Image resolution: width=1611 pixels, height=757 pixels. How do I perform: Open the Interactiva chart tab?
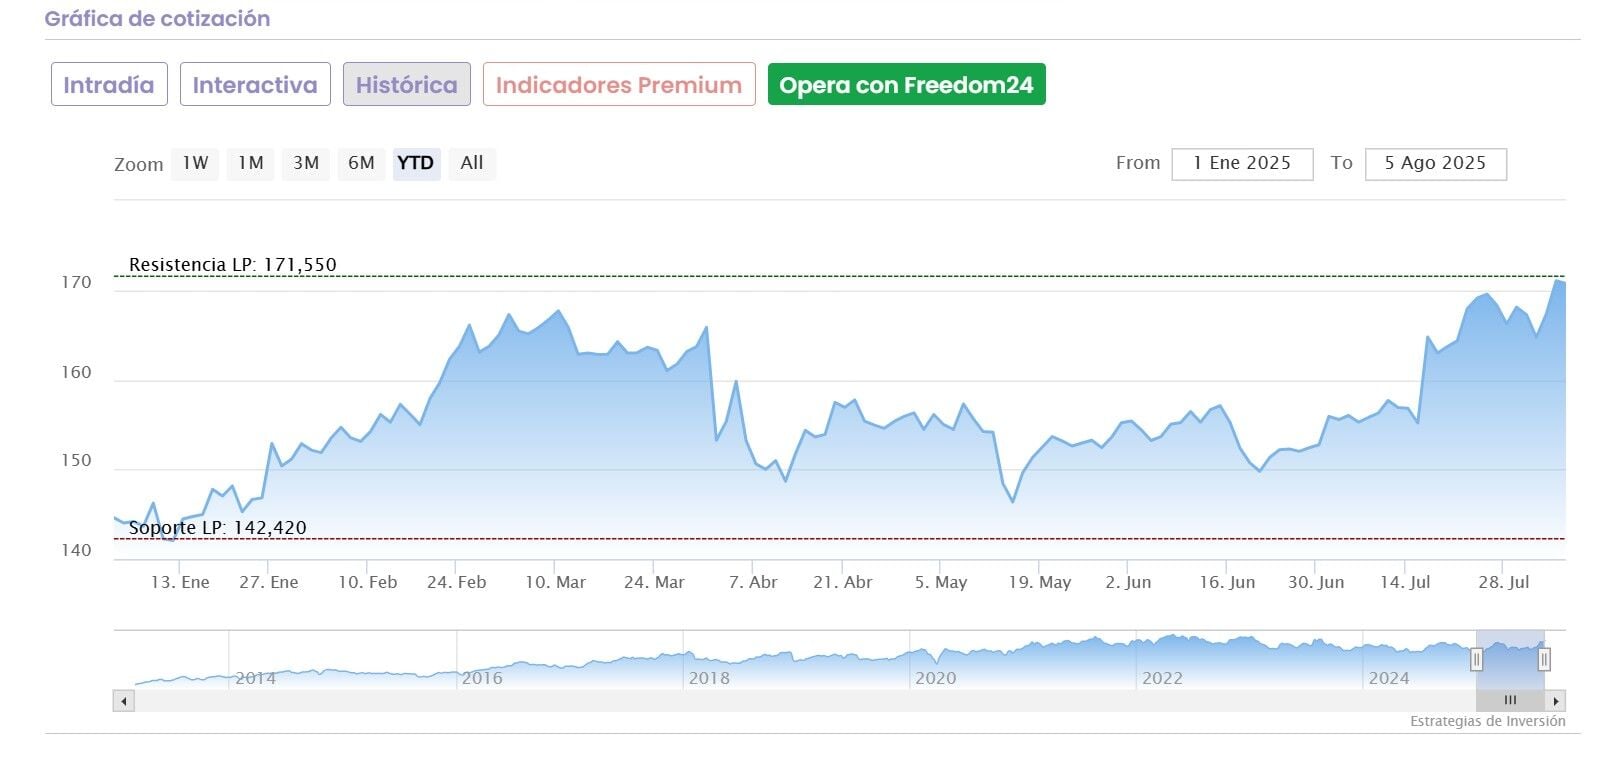pos(255,85)
